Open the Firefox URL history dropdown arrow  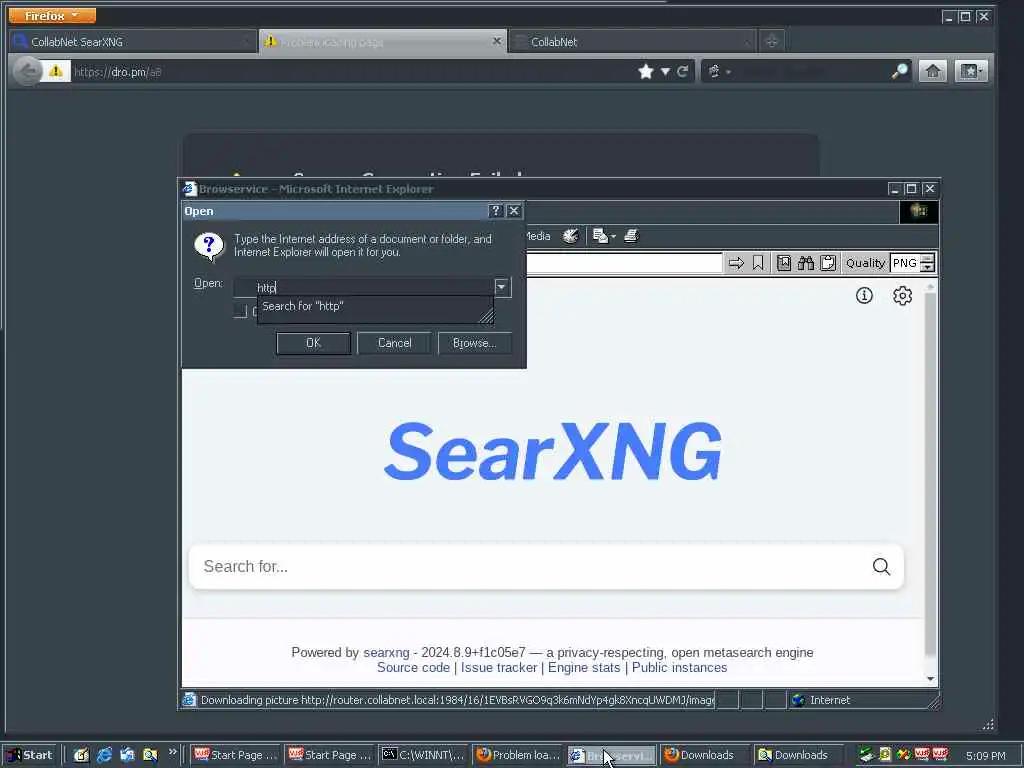point(665,71)
